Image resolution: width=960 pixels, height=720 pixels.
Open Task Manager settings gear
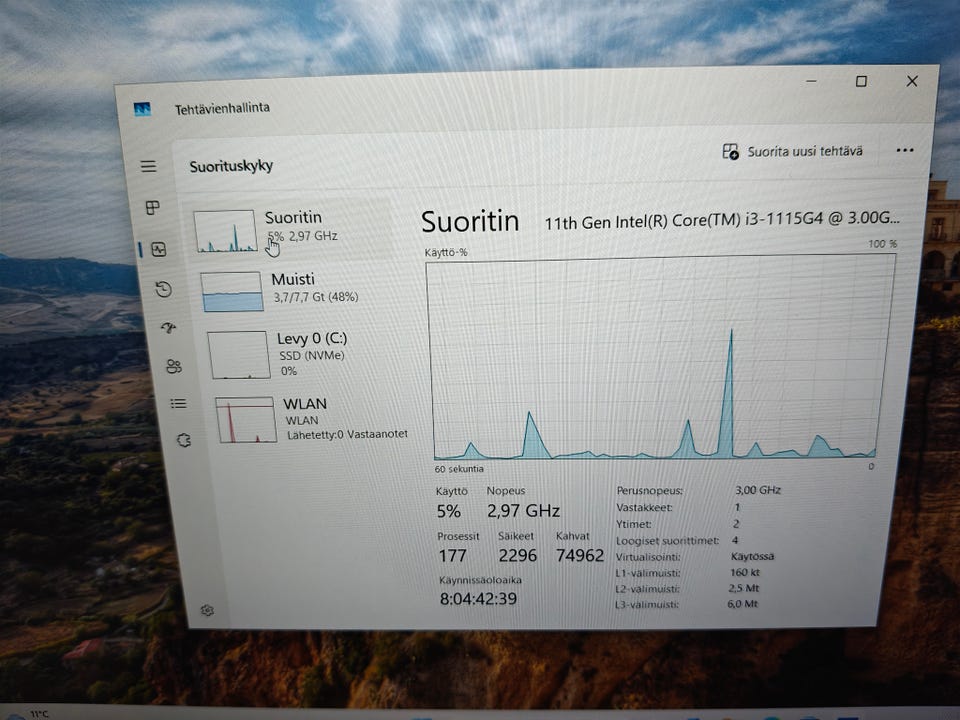[207, 610]
